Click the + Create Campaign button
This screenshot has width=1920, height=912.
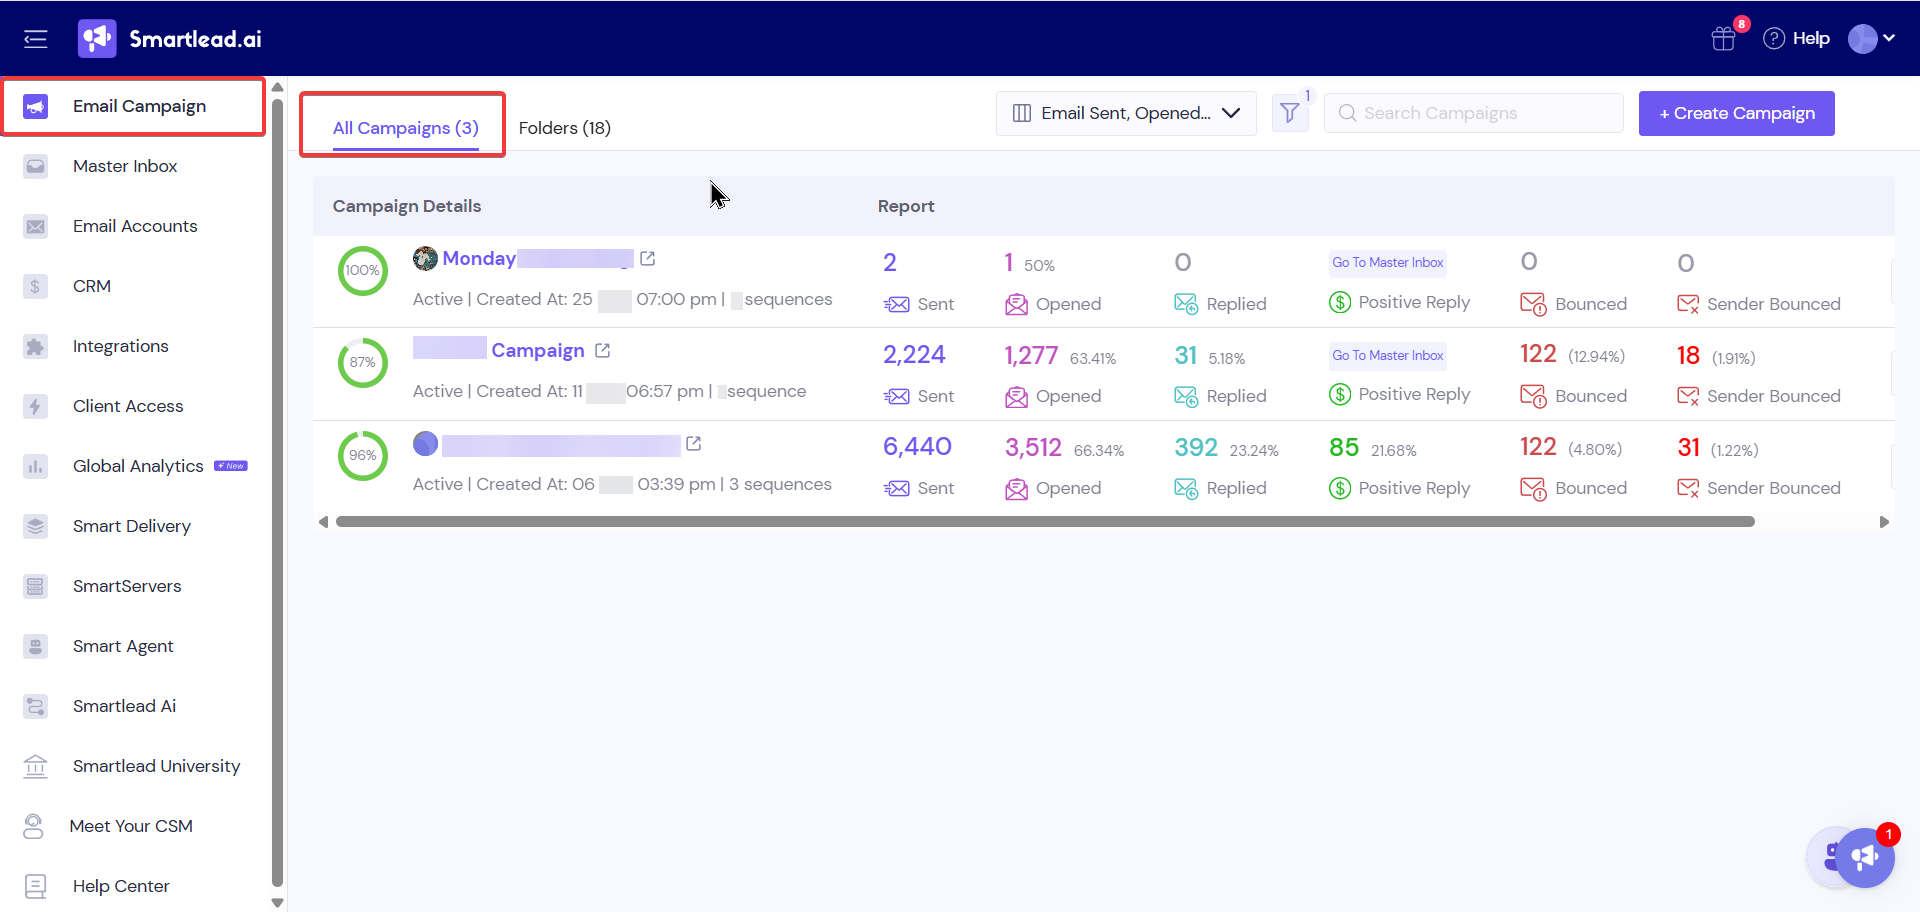pos(1736,113)
